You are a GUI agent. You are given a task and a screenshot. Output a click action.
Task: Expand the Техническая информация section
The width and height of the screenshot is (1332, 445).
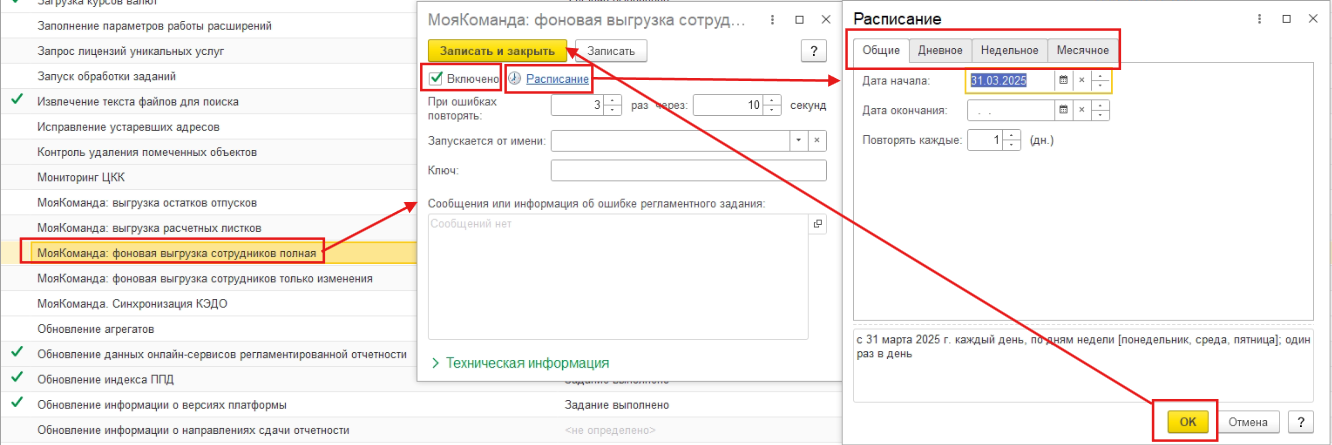(519, 363)
